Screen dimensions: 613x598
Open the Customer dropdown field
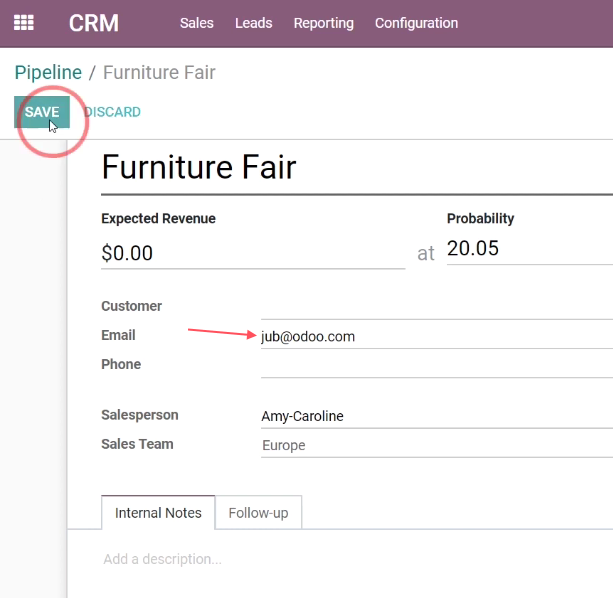coord(437,307)
